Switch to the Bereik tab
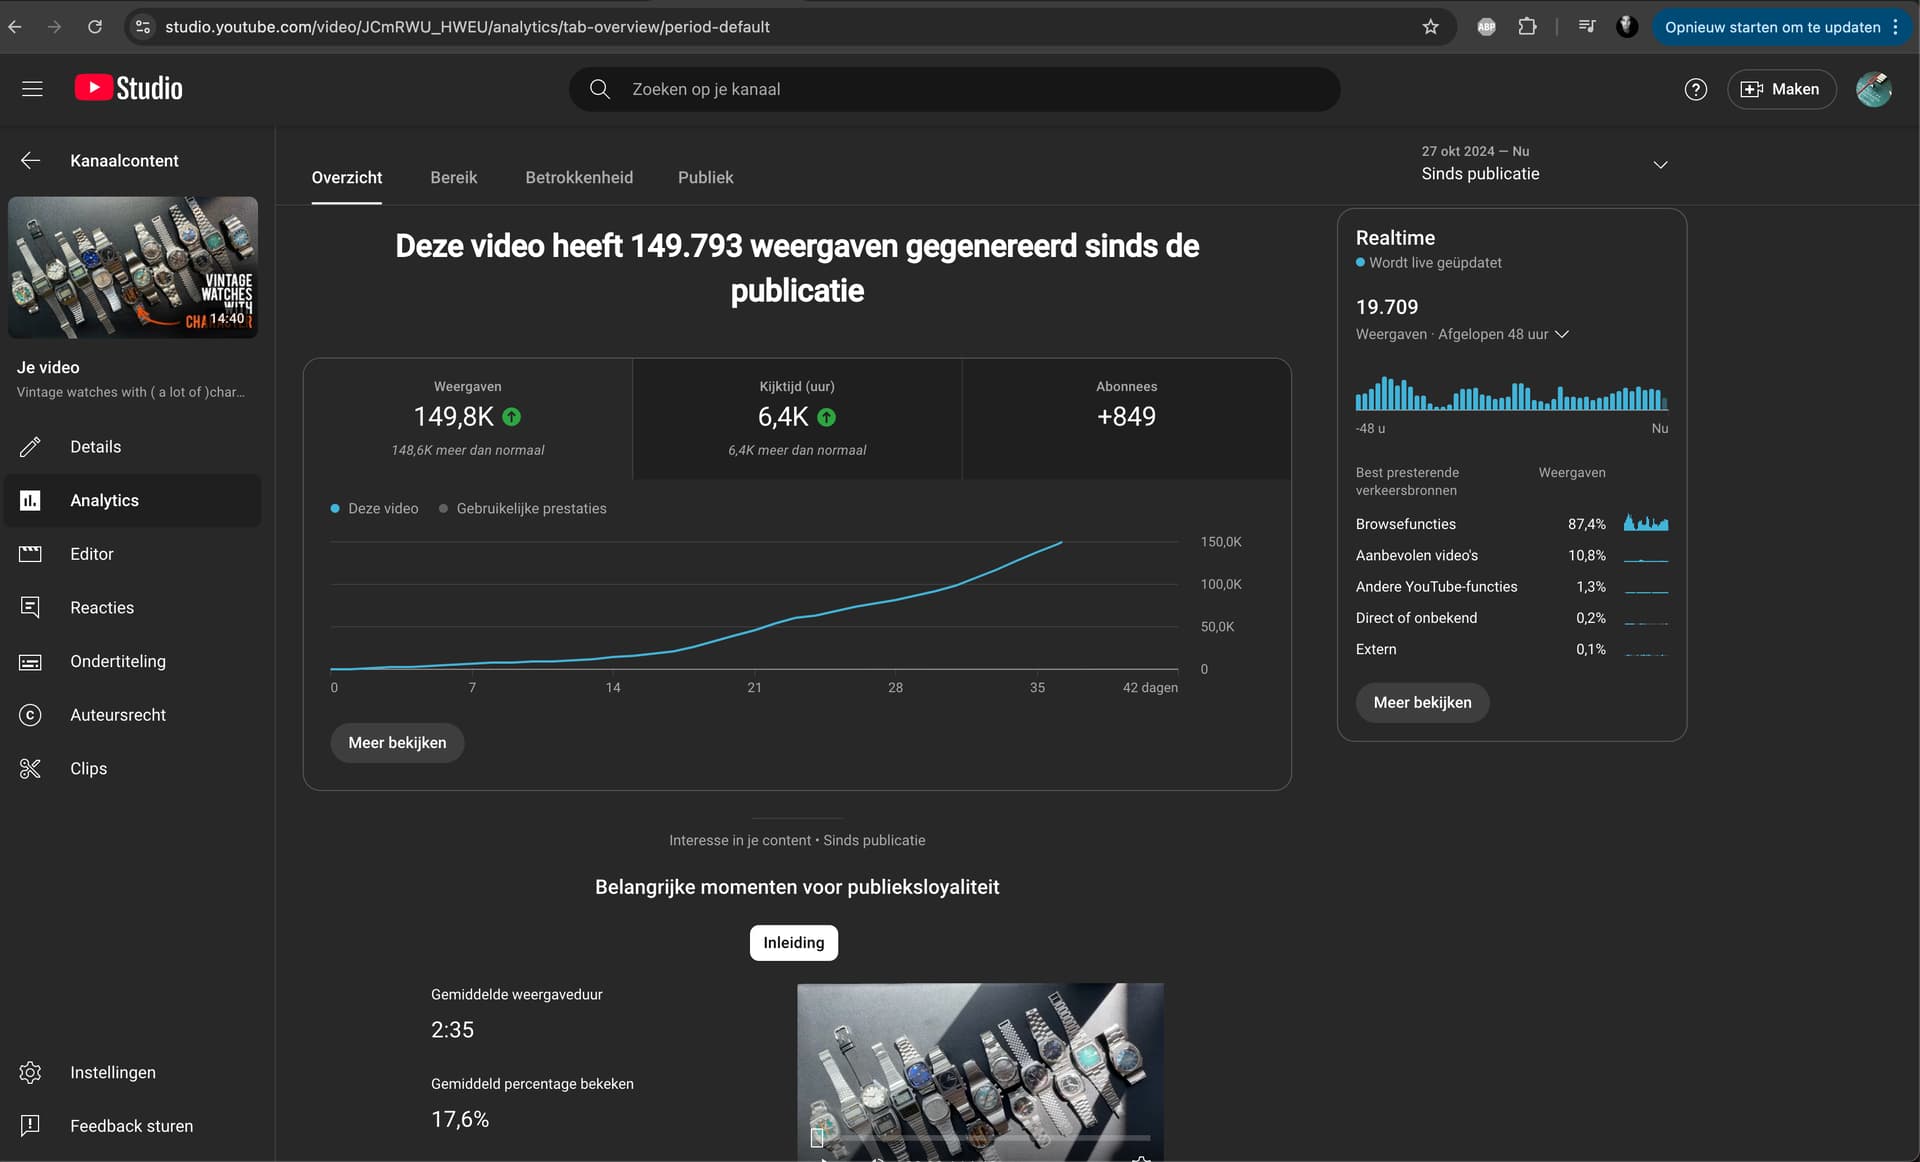The height and width of the screenshot is (1162, 1920). coord(454,178)
